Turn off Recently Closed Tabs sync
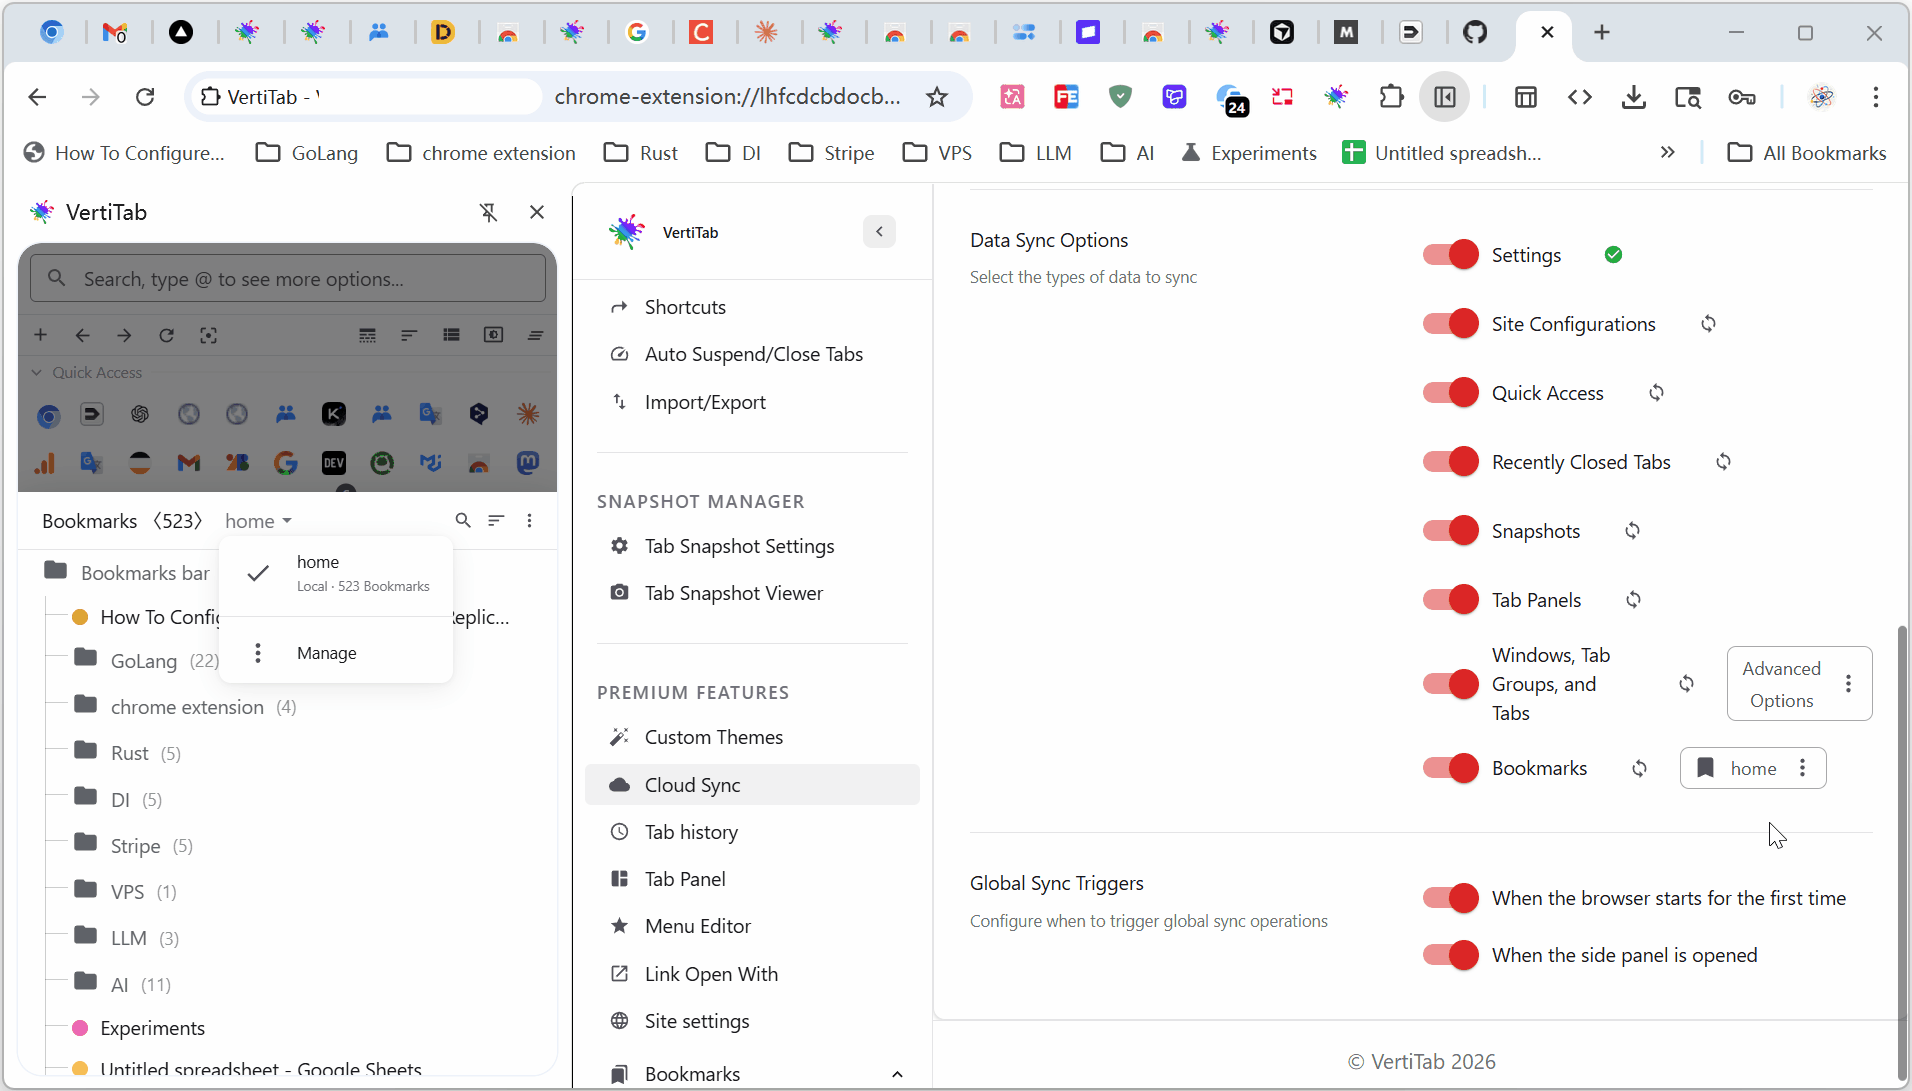 coord(1450,462)
